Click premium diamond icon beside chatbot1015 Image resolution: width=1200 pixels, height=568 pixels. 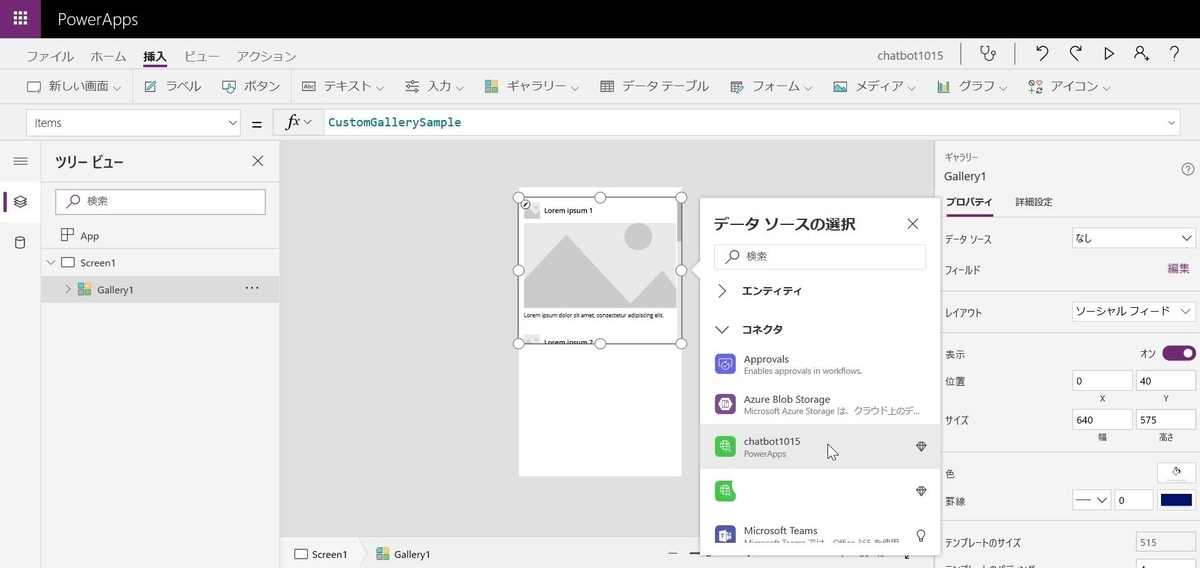[x=921, y=447]
